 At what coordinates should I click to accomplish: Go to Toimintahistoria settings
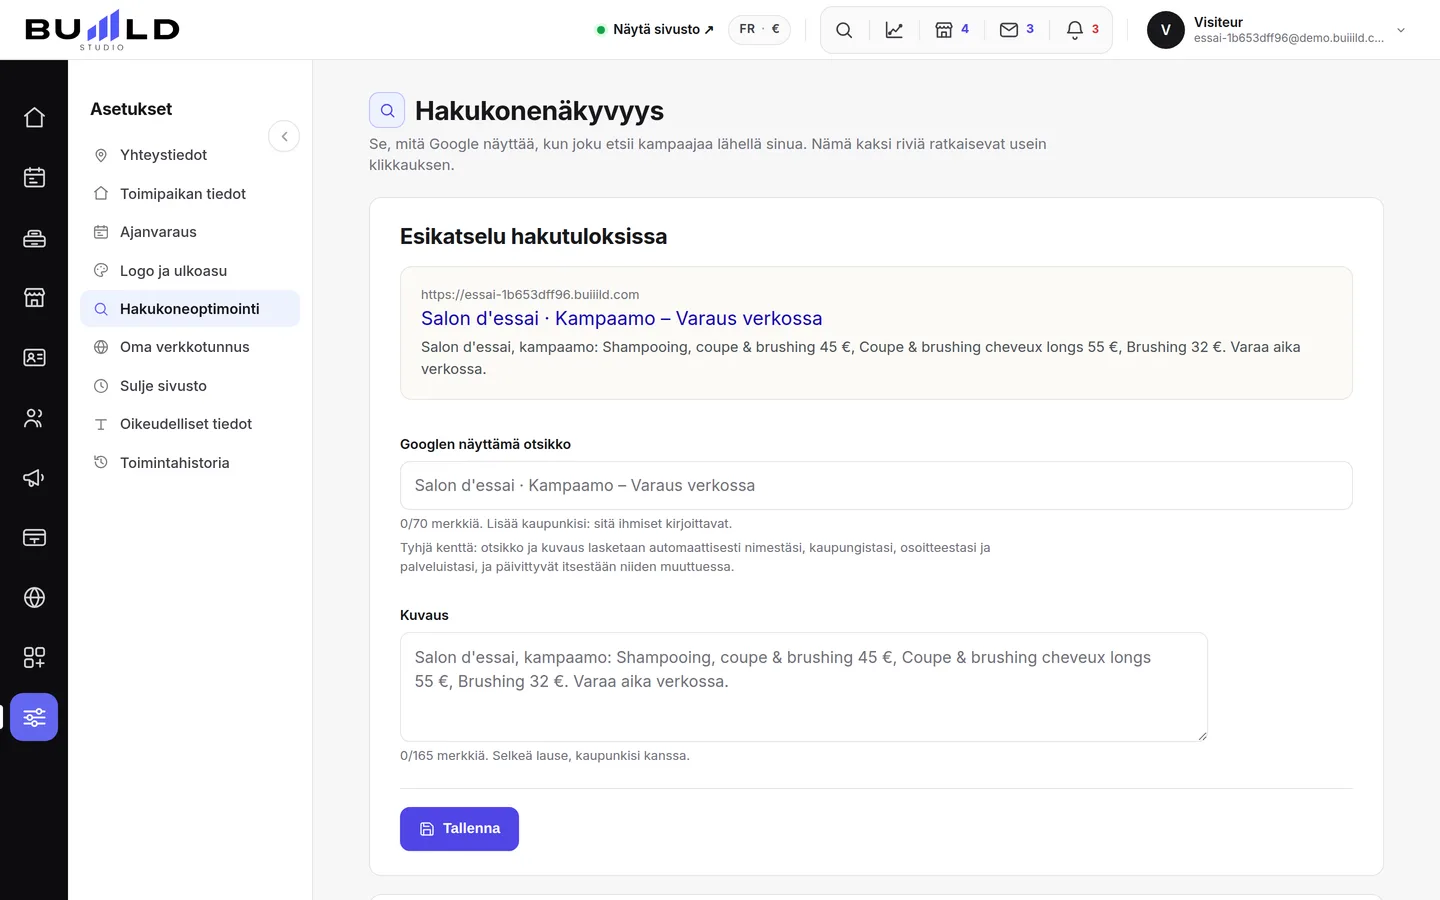click(190, 463)
